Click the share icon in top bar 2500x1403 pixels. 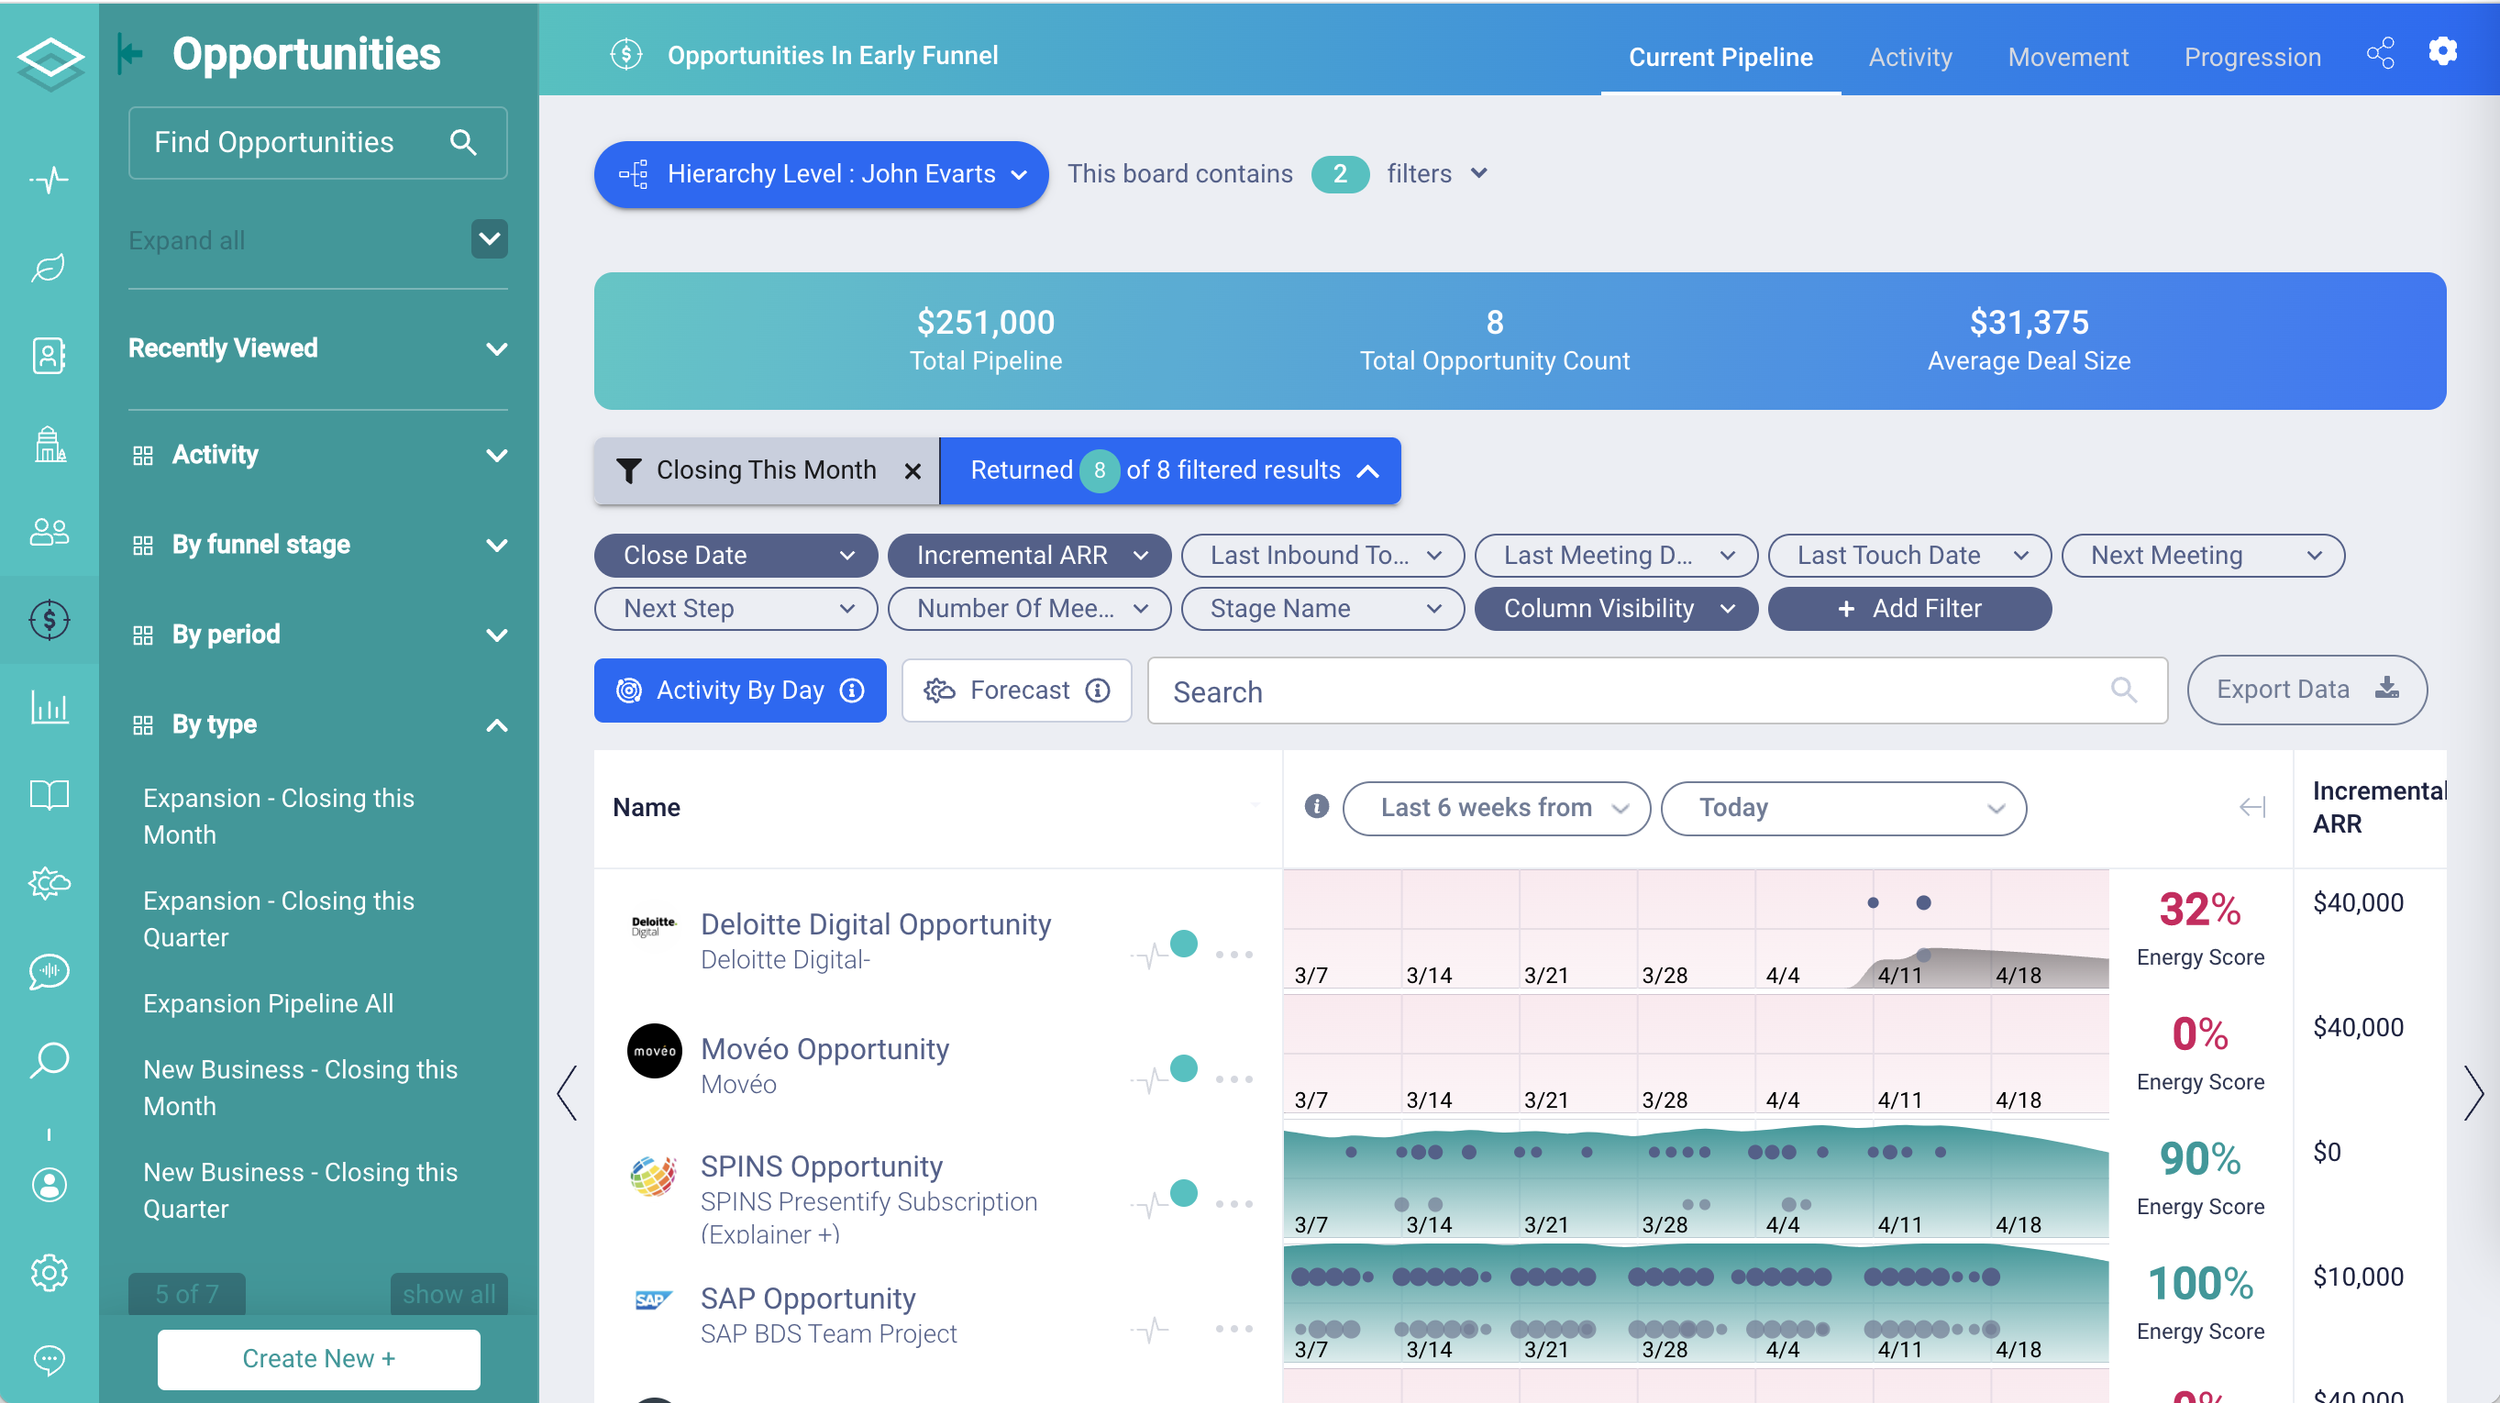tap(2380, 54)
